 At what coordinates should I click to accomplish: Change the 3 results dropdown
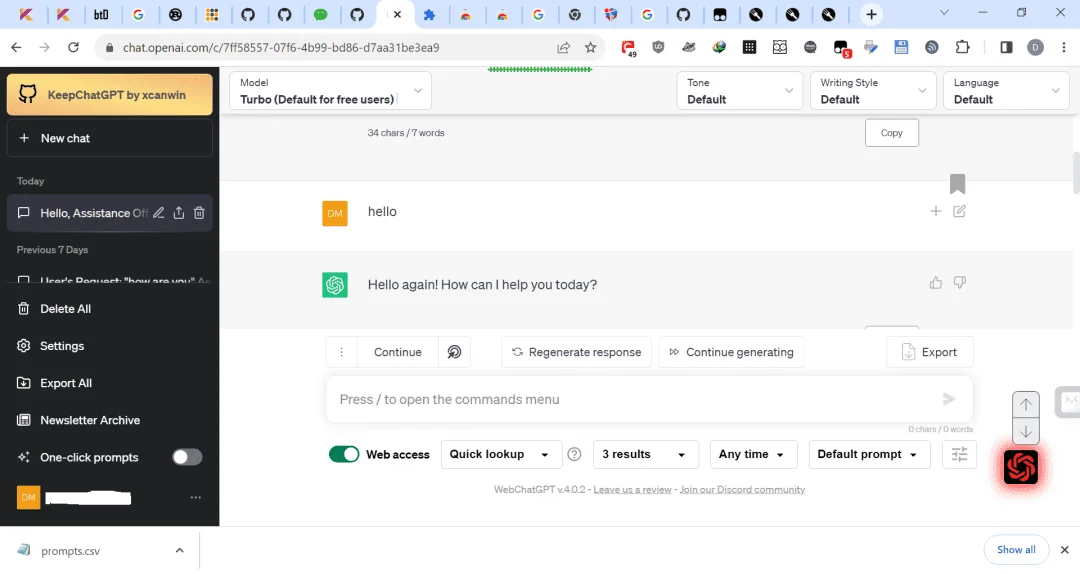645,454
